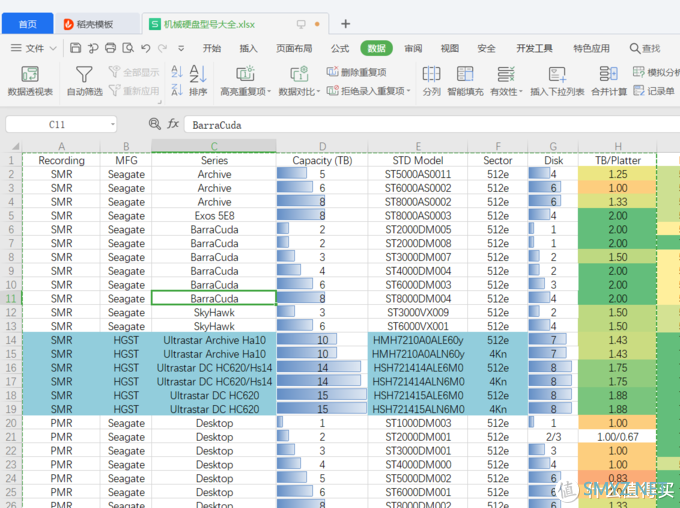Switch to the 插入 ribbon tab
Image resolution: width=680 pixels, height=508 pixels.
248,48
